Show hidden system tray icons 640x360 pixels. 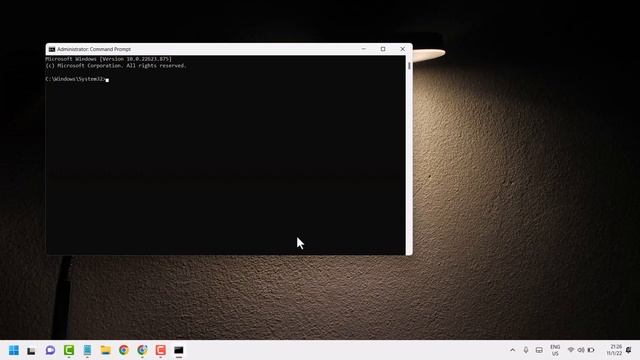click(x=513, y=350)
